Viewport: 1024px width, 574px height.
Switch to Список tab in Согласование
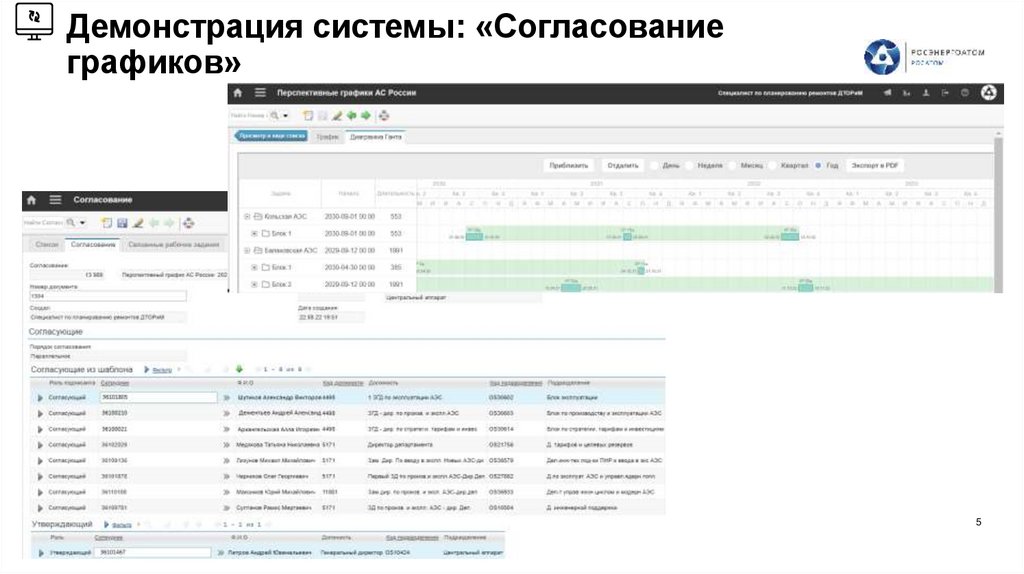click(x=46, y=244)
